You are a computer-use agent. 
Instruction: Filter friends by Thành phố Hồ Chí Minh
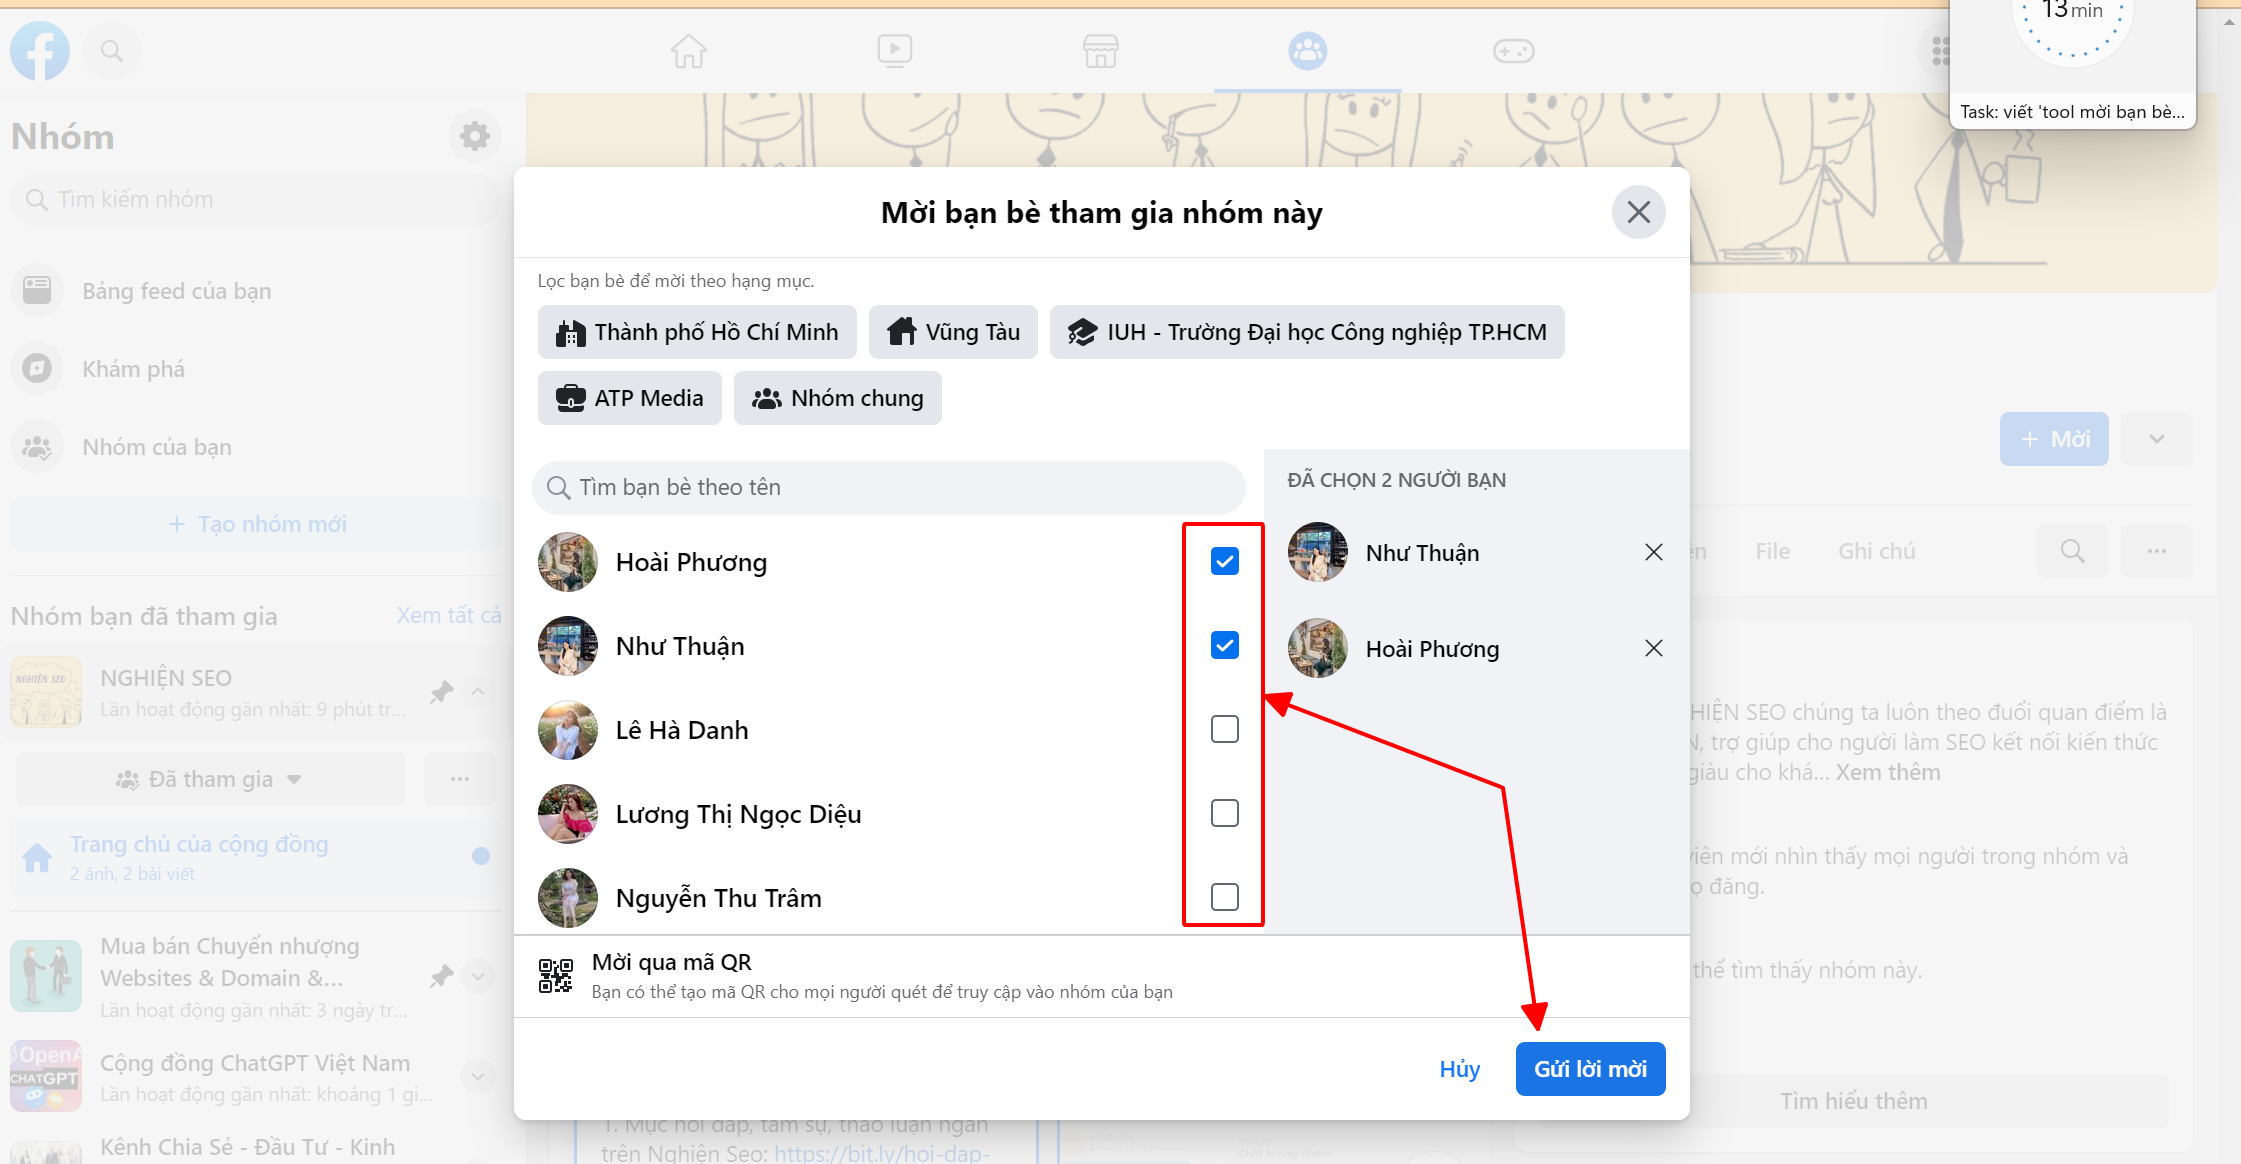pyautogui.click(x=697, y=332)
